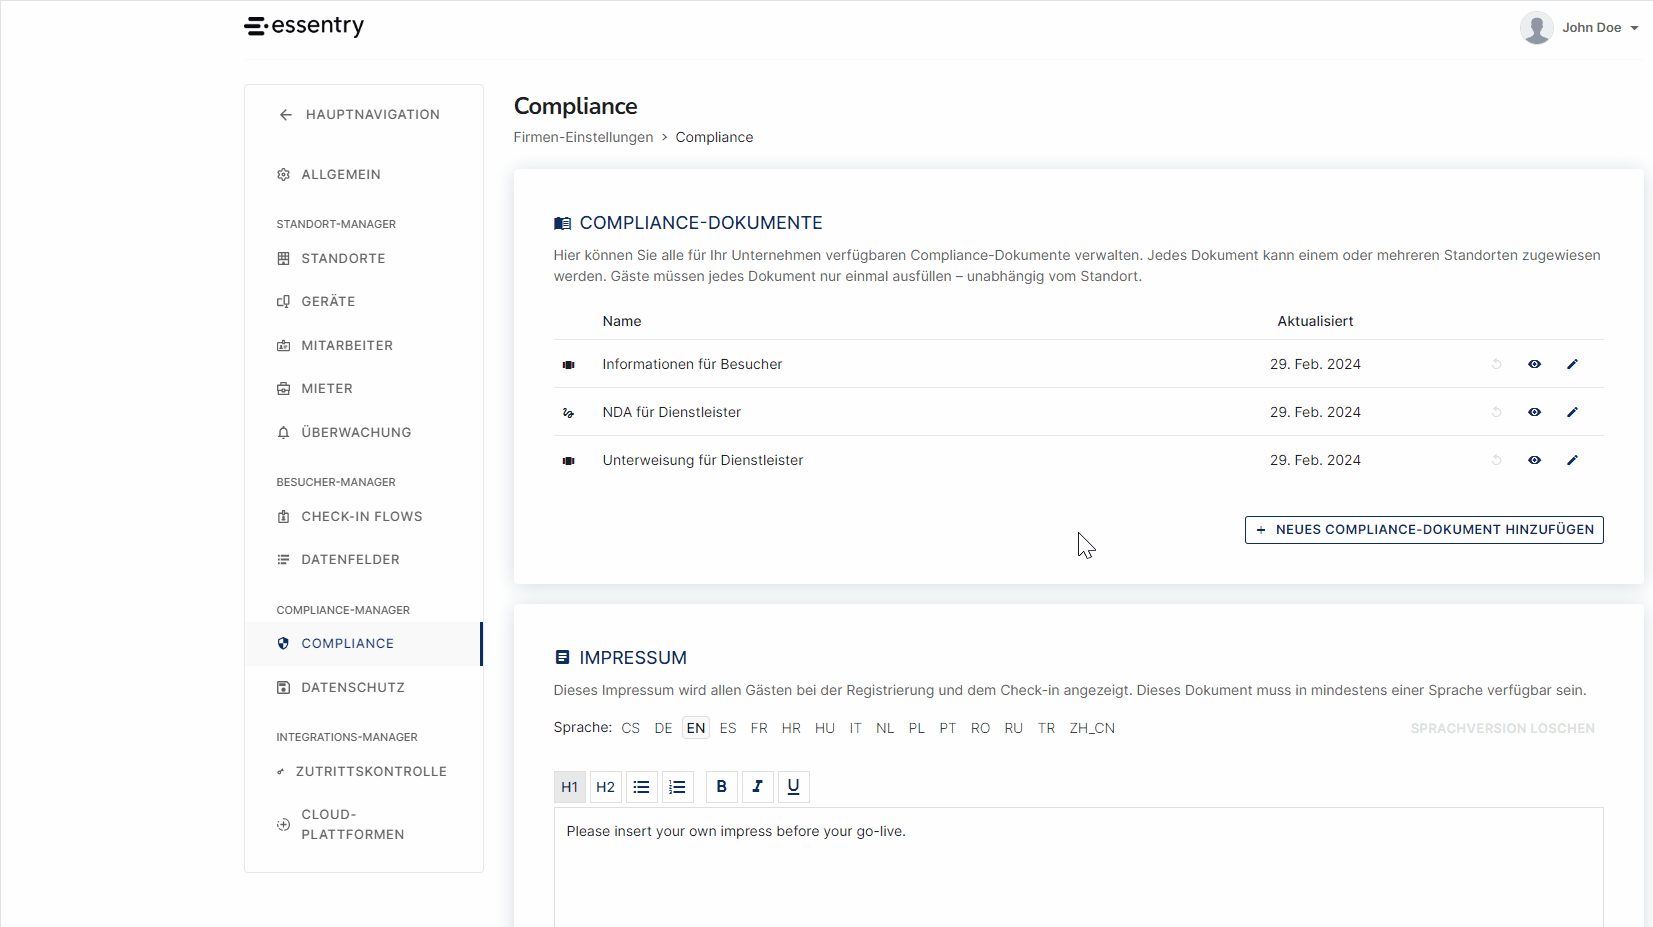Select HU language tab
The height and width of the screenshot is (927, 1653).
tap(824, 729)
